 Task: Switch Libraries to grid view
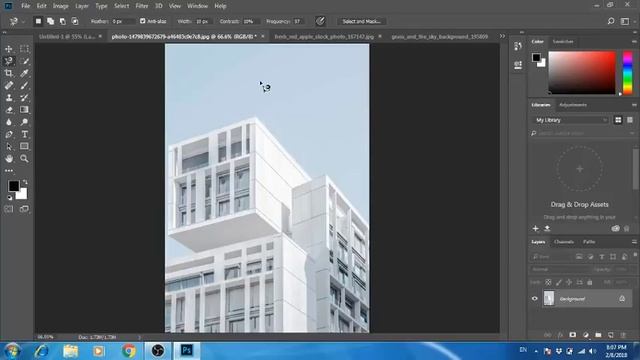coord(618,120)
